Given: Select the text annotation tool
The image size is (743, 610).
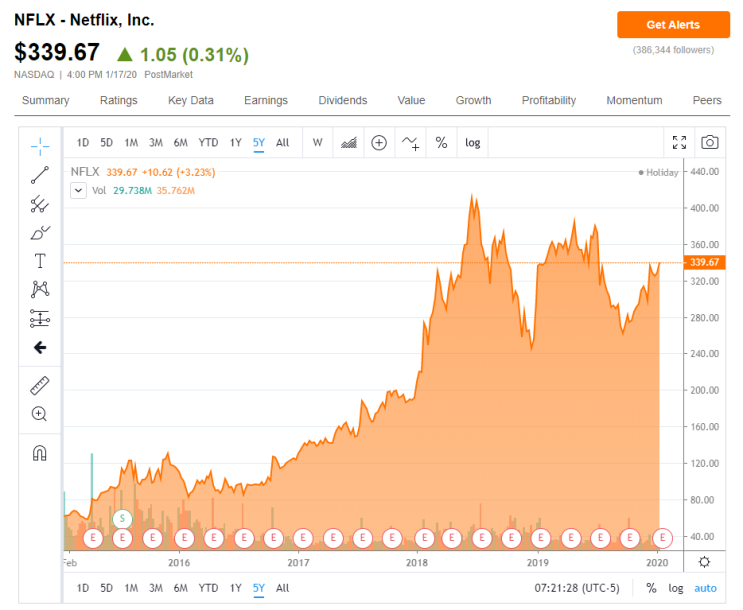Looking at the screenshot, I should point(40,261).
